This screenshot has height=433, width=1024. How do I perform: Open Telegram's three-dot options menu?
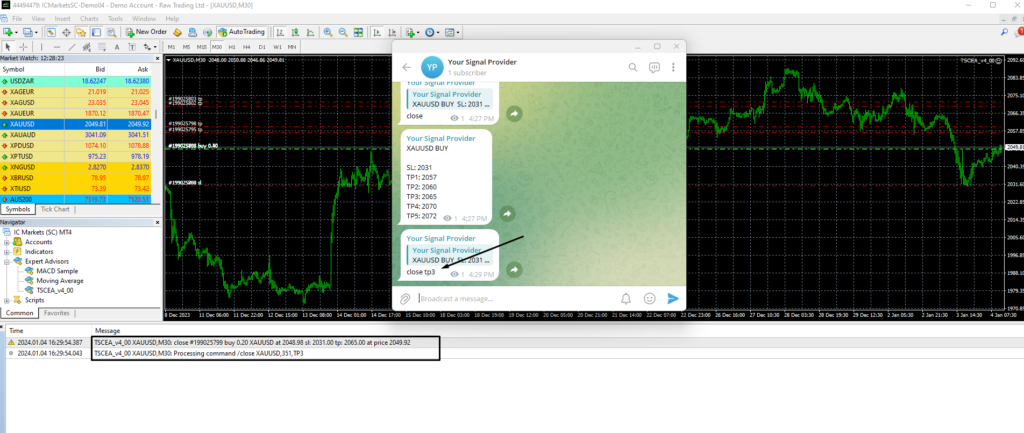[675, 67]
